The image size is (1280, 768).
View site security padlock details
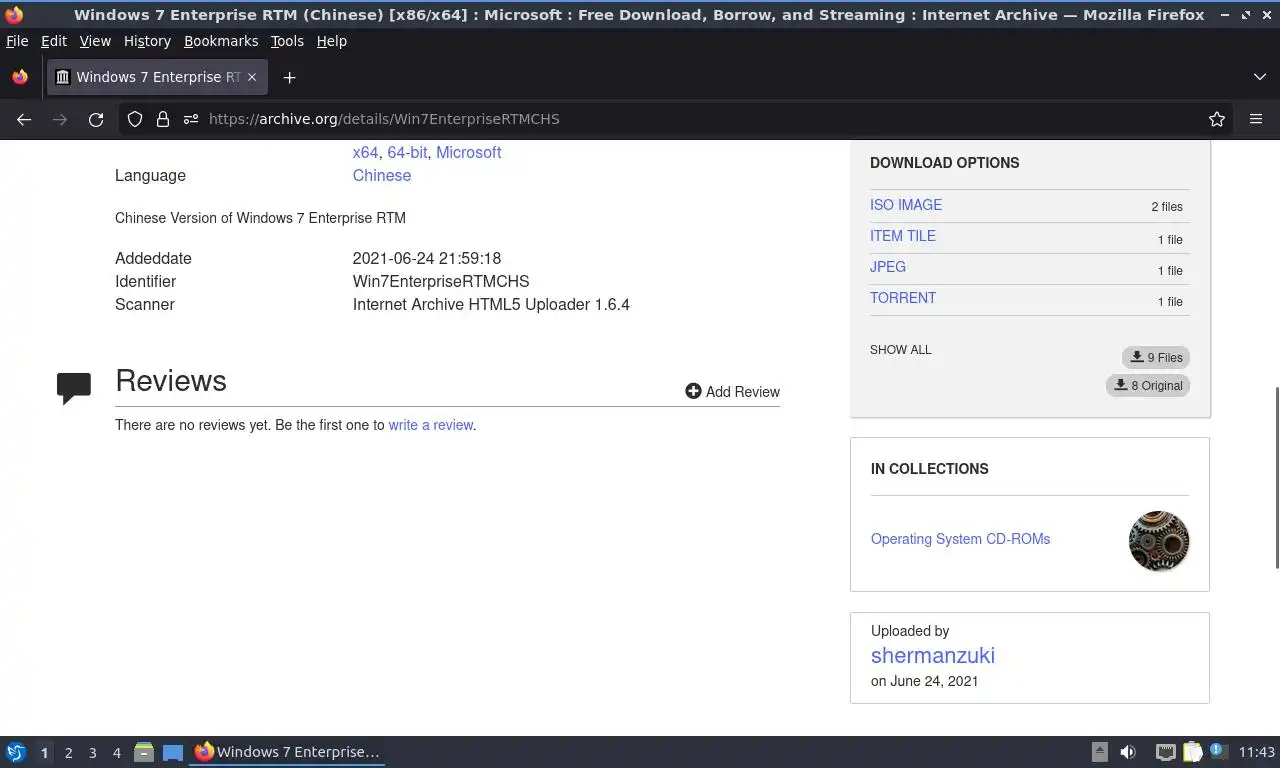(163, 119)
